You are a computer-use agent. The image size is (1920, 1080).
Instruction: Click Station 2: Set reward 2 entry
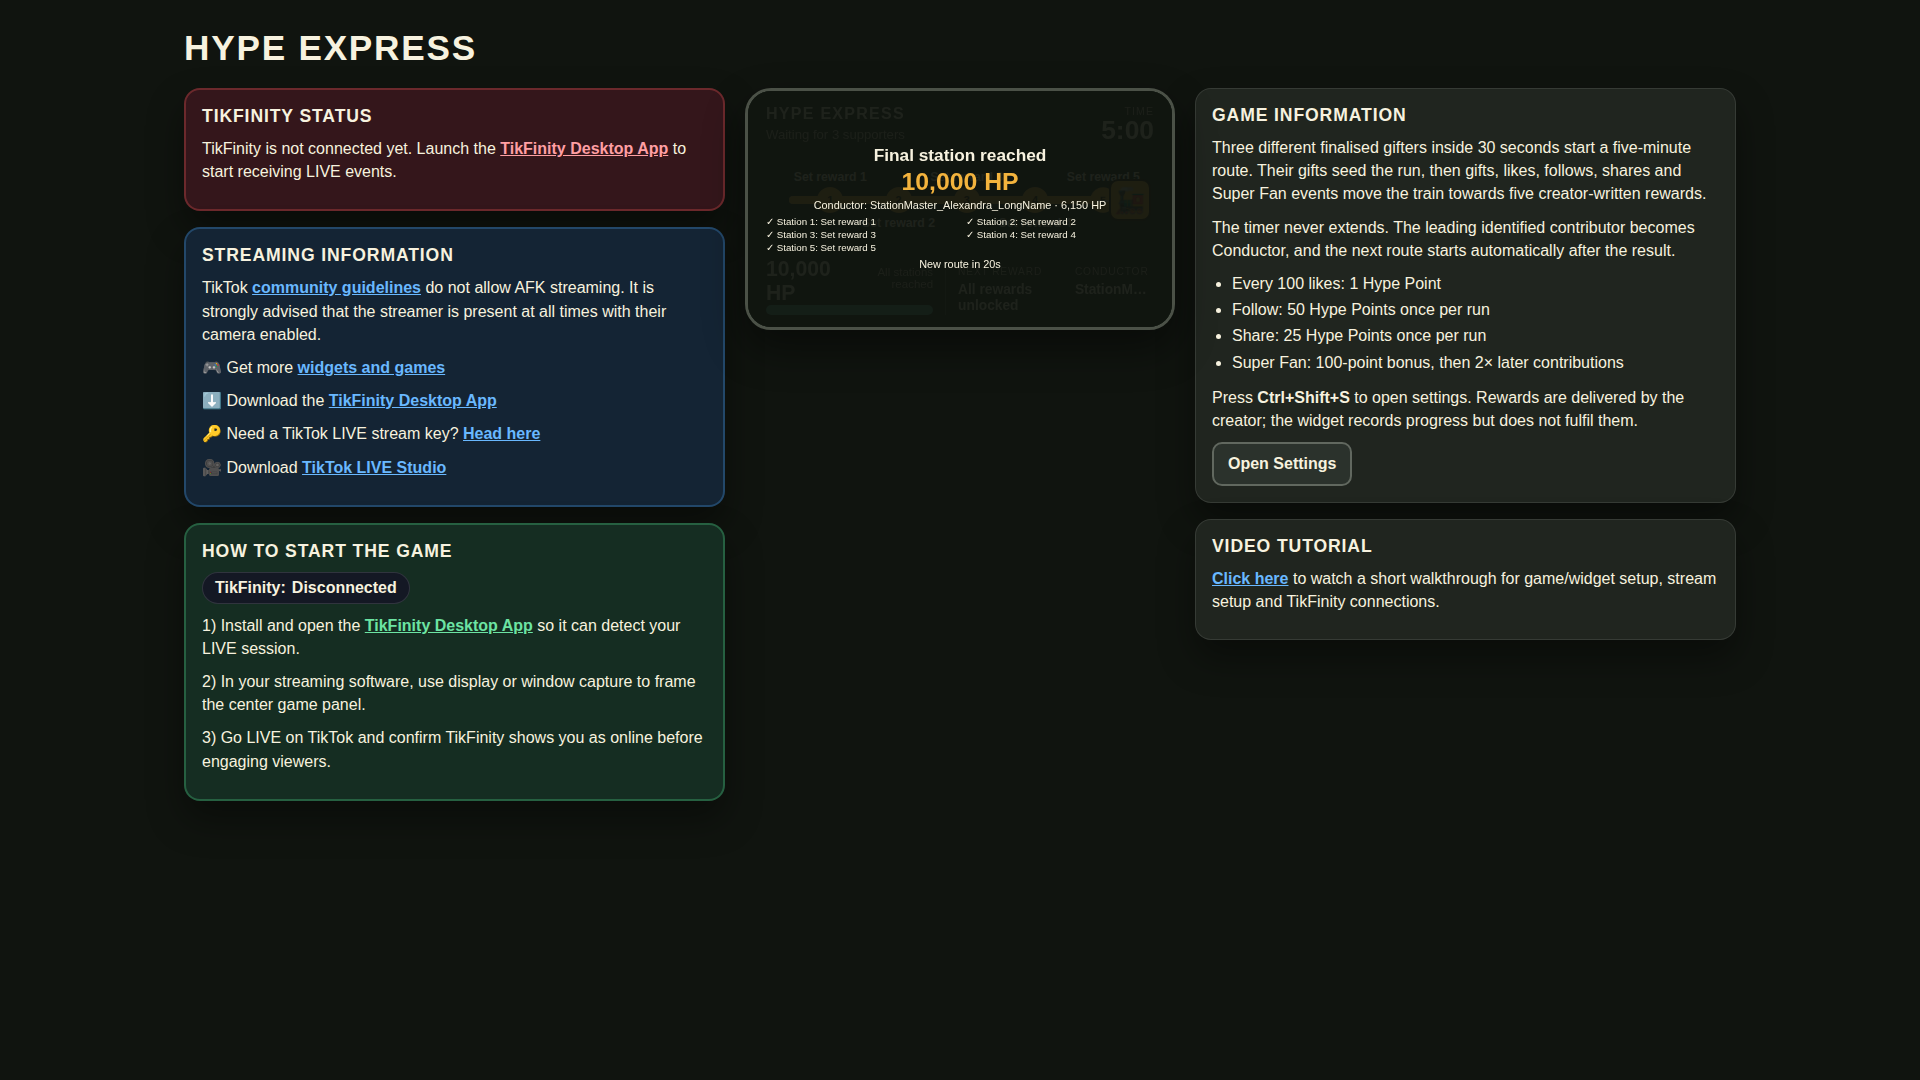(x=1021, y=222)
